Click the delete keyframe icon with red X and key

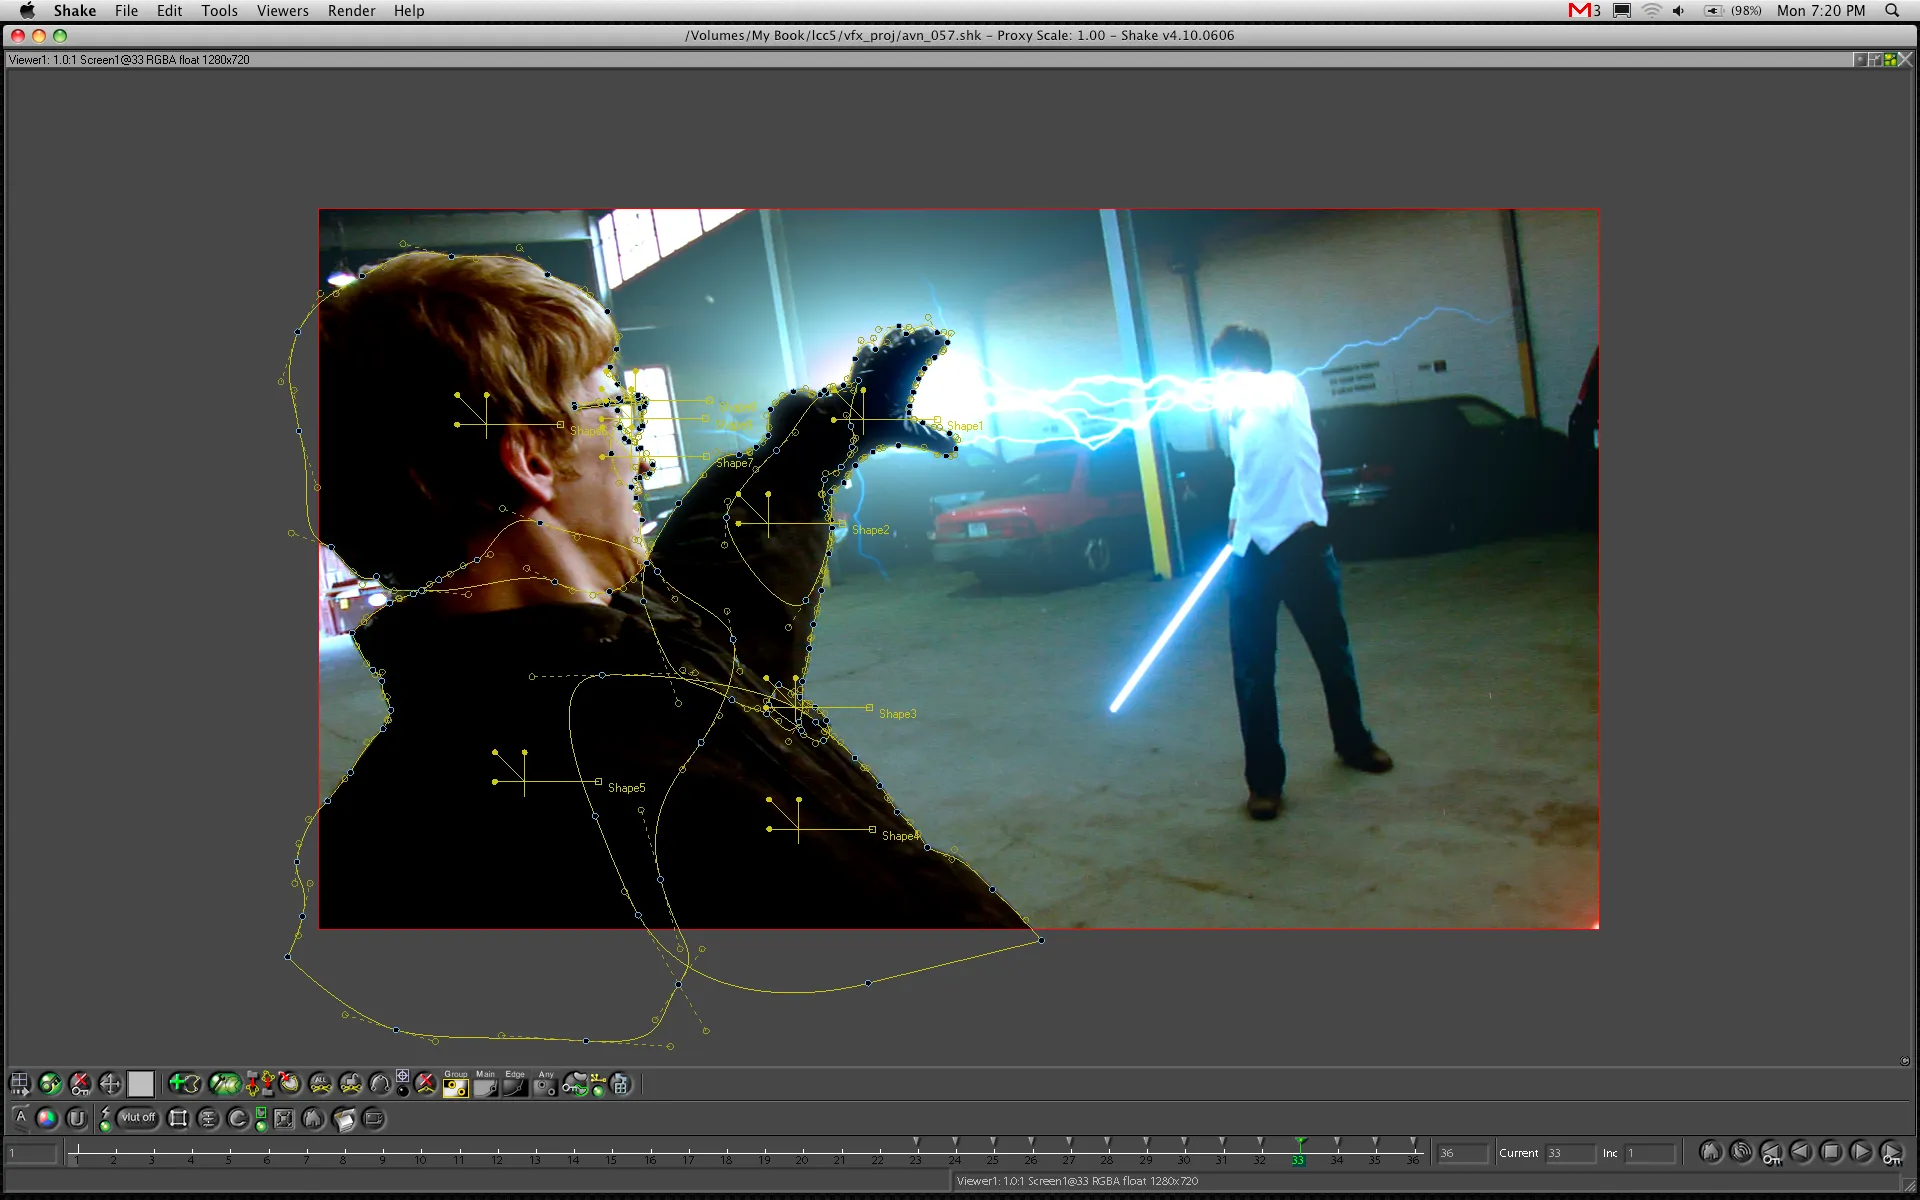point(80,1084)
